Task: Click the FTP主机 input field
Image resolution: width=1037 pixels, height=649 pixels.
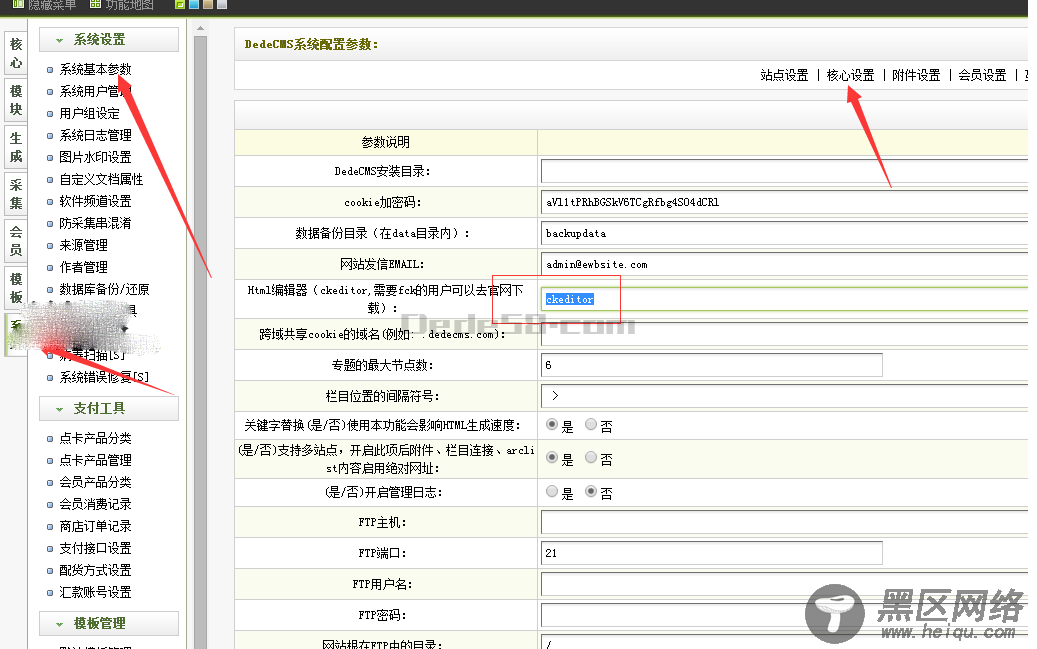Action: pos(784,523)
